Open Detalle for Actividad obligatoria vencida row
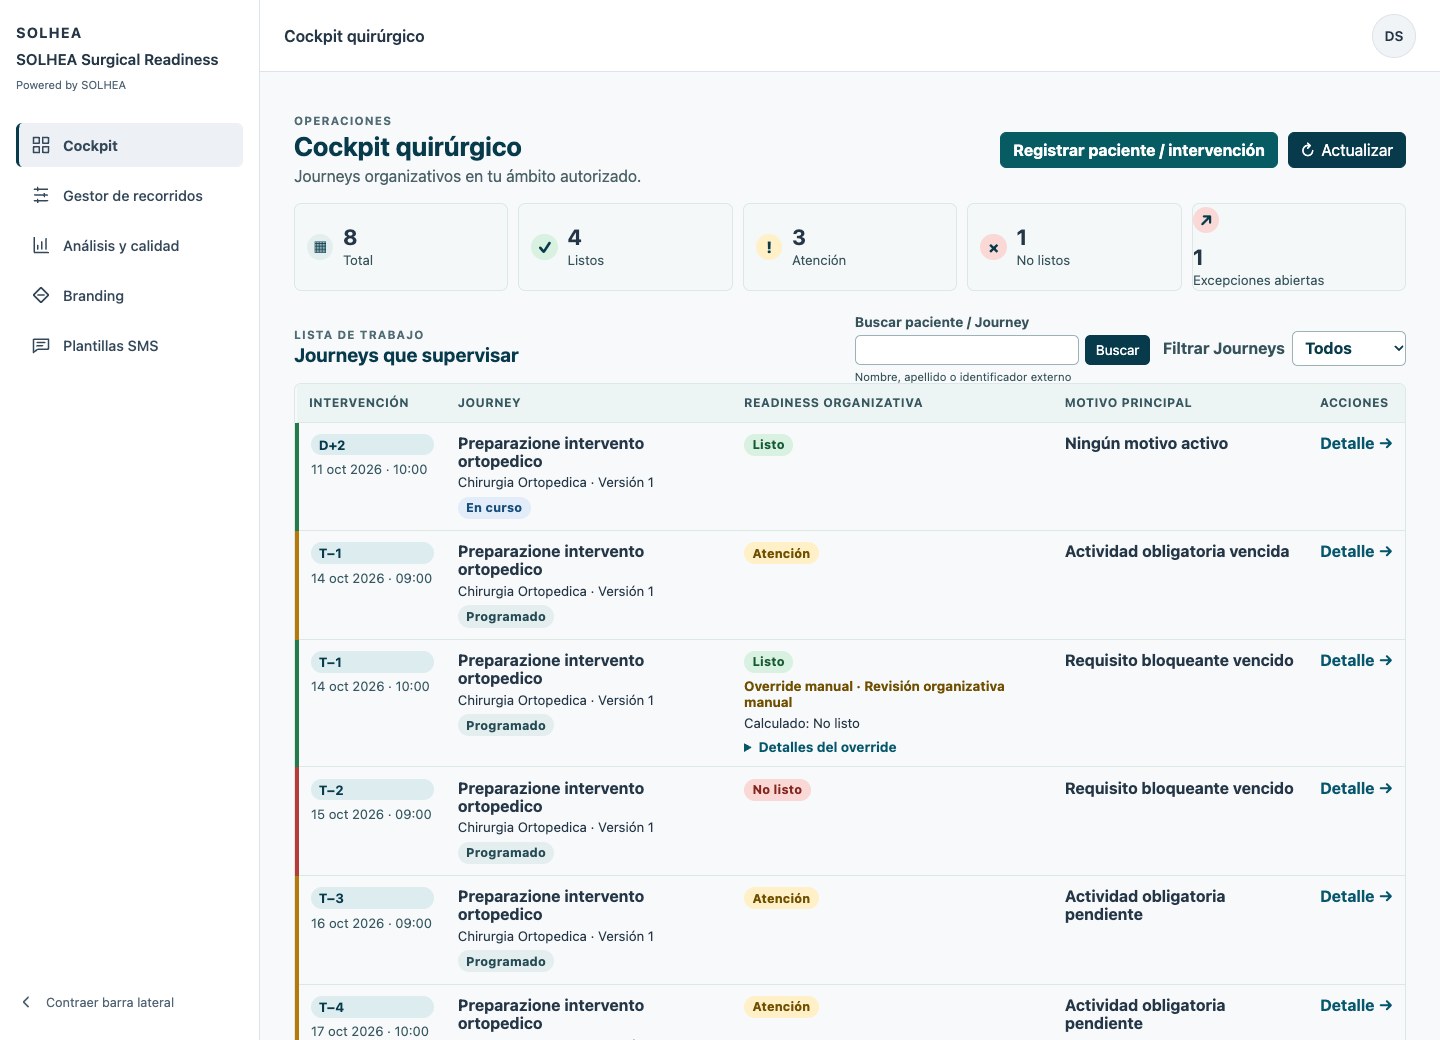Viewport: 1440px width, 1040px height. pos(1356,551)
